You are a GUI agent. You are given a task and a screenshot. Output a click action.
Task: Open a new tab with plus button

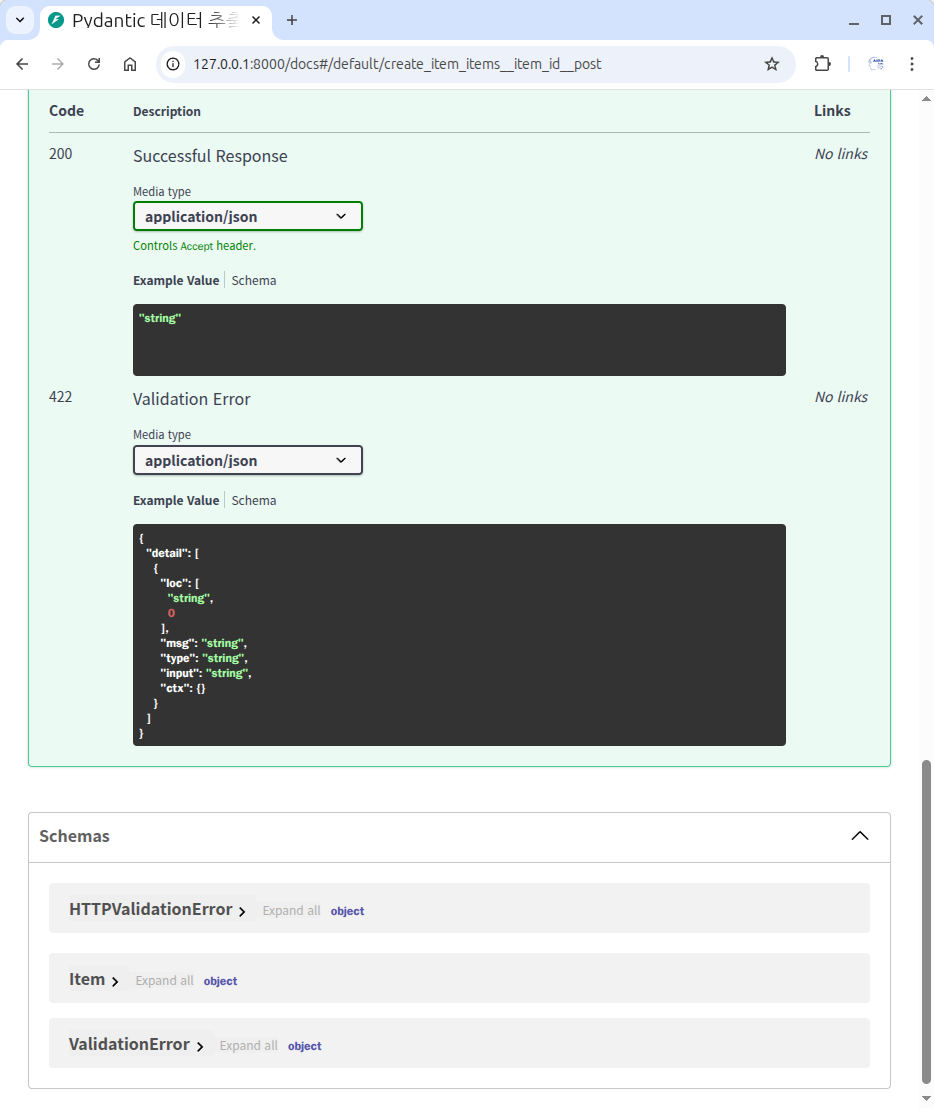[x=292, y=20]
